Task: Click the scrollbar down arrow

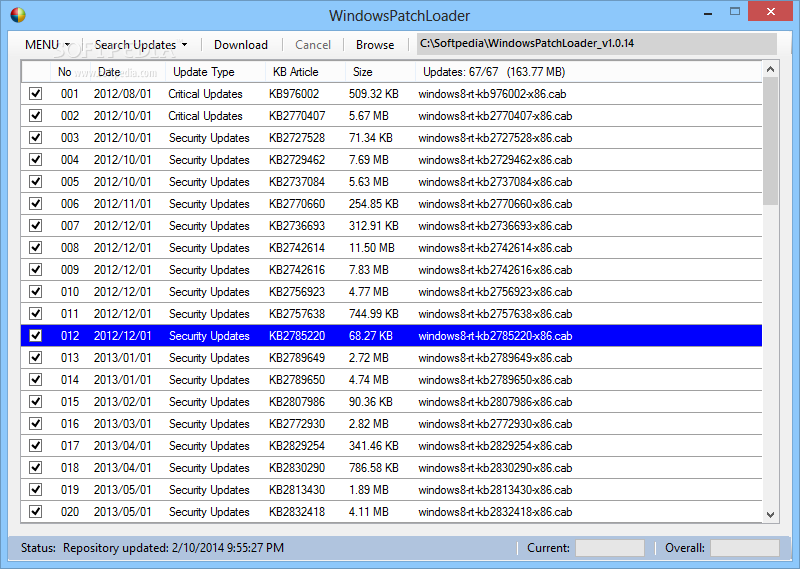Action: pos(770,515)
